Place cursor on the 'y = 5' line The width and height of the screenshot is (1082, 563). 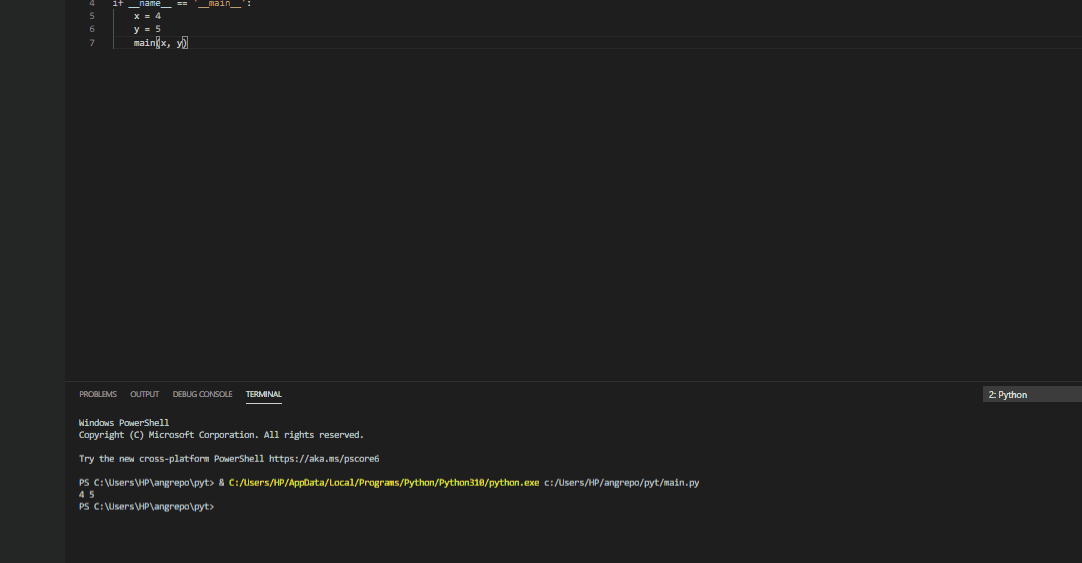[x=147, y=29]
